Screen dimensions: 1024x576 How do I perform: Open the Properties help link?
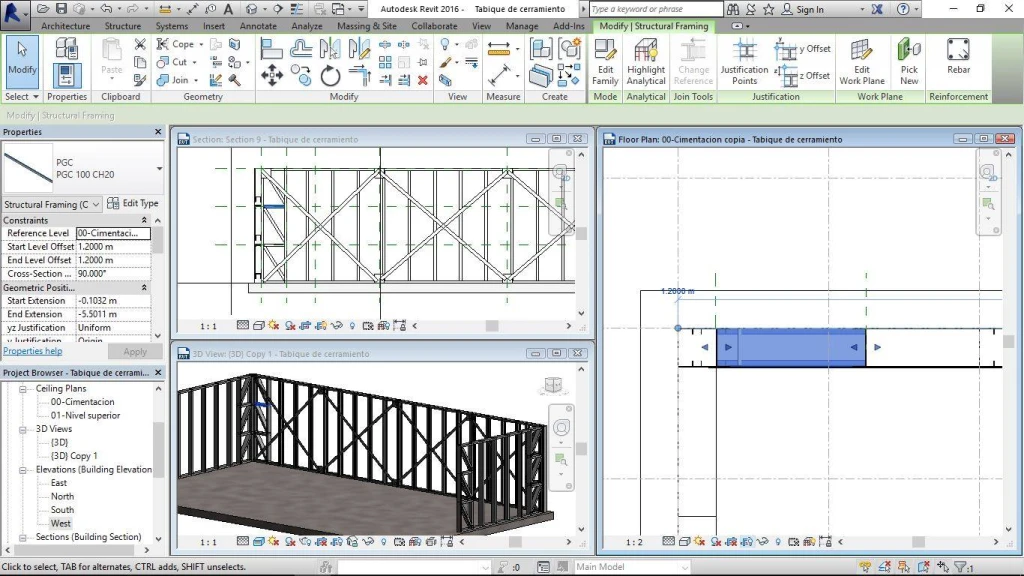(x=33, y=351)
